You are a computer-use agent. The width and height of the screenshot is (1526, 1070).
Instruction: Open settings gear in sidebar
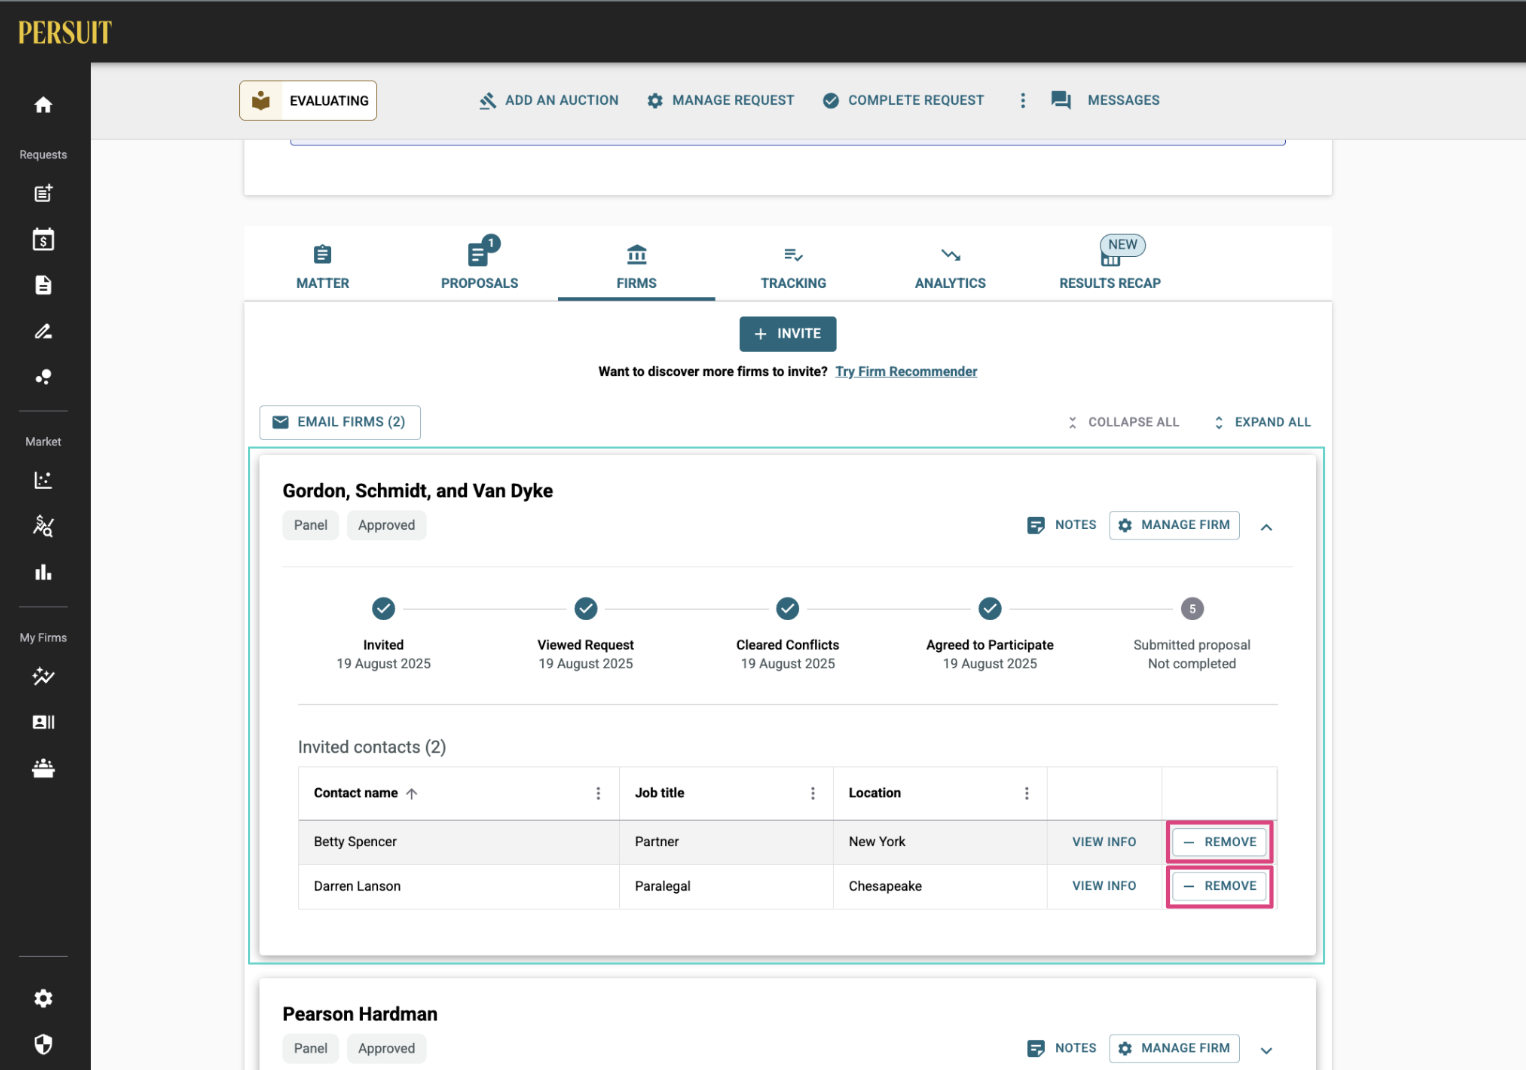[43, 998]
